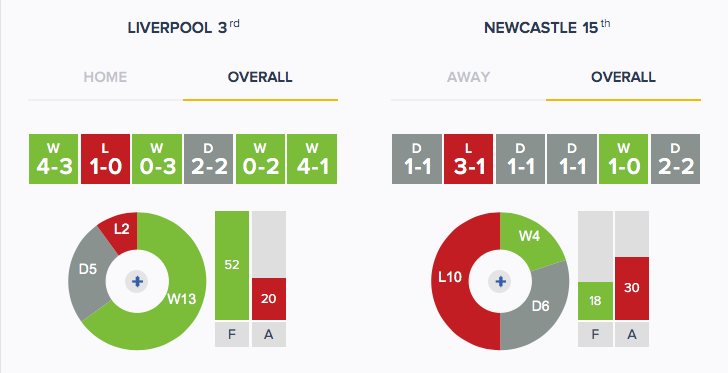Click Liverpool goals-for bar showing 52
This screenshot has width=728, height=373.
tap(232, 265)
